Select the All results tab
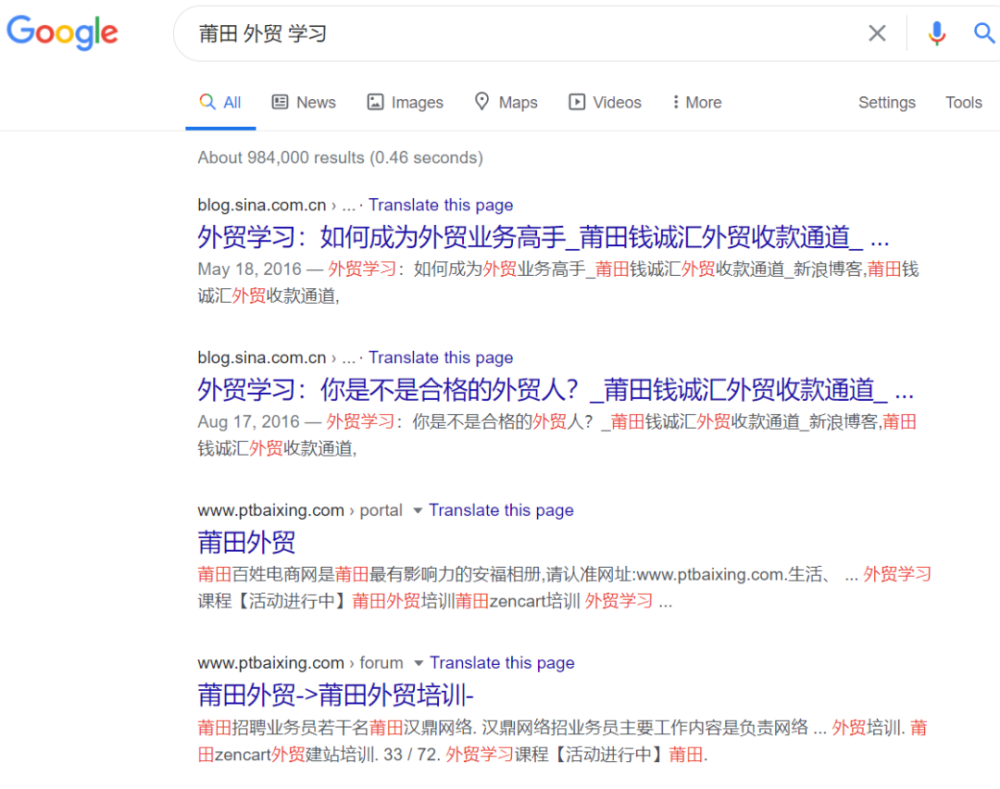1000x789 pixels. (x=220, y=103)
